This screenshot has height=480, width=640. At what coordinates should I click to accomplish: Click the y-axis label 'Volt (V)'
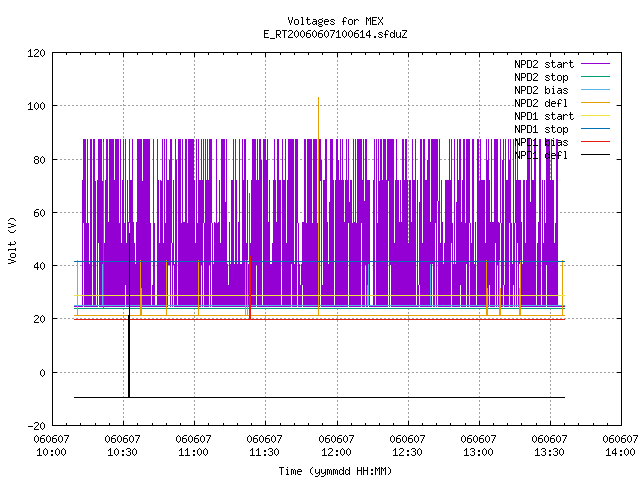pos(12,240)
